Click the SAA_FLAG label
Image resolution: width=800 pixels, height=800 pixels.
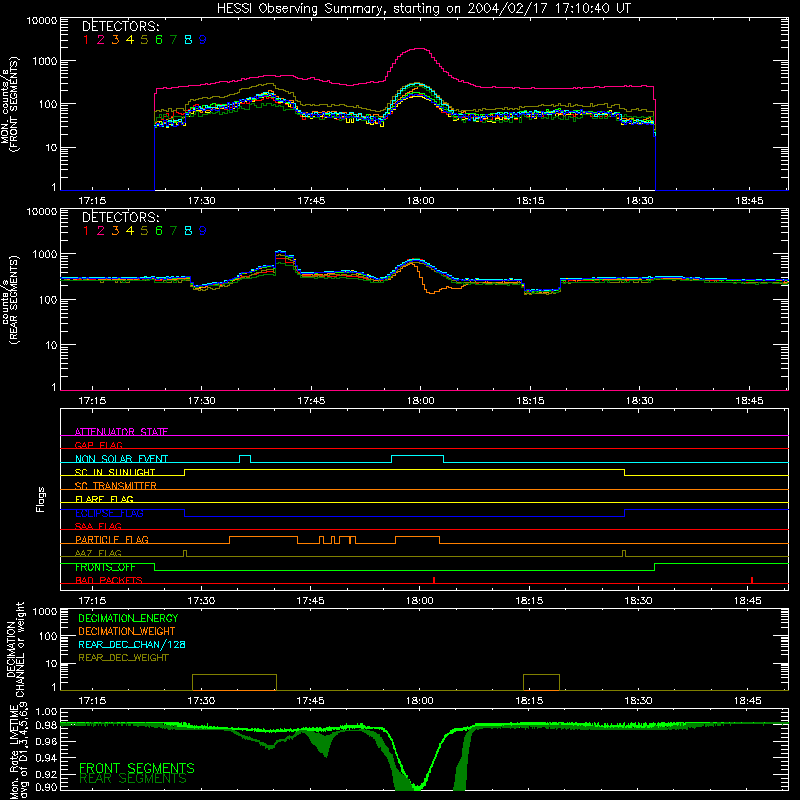(98, 526)
